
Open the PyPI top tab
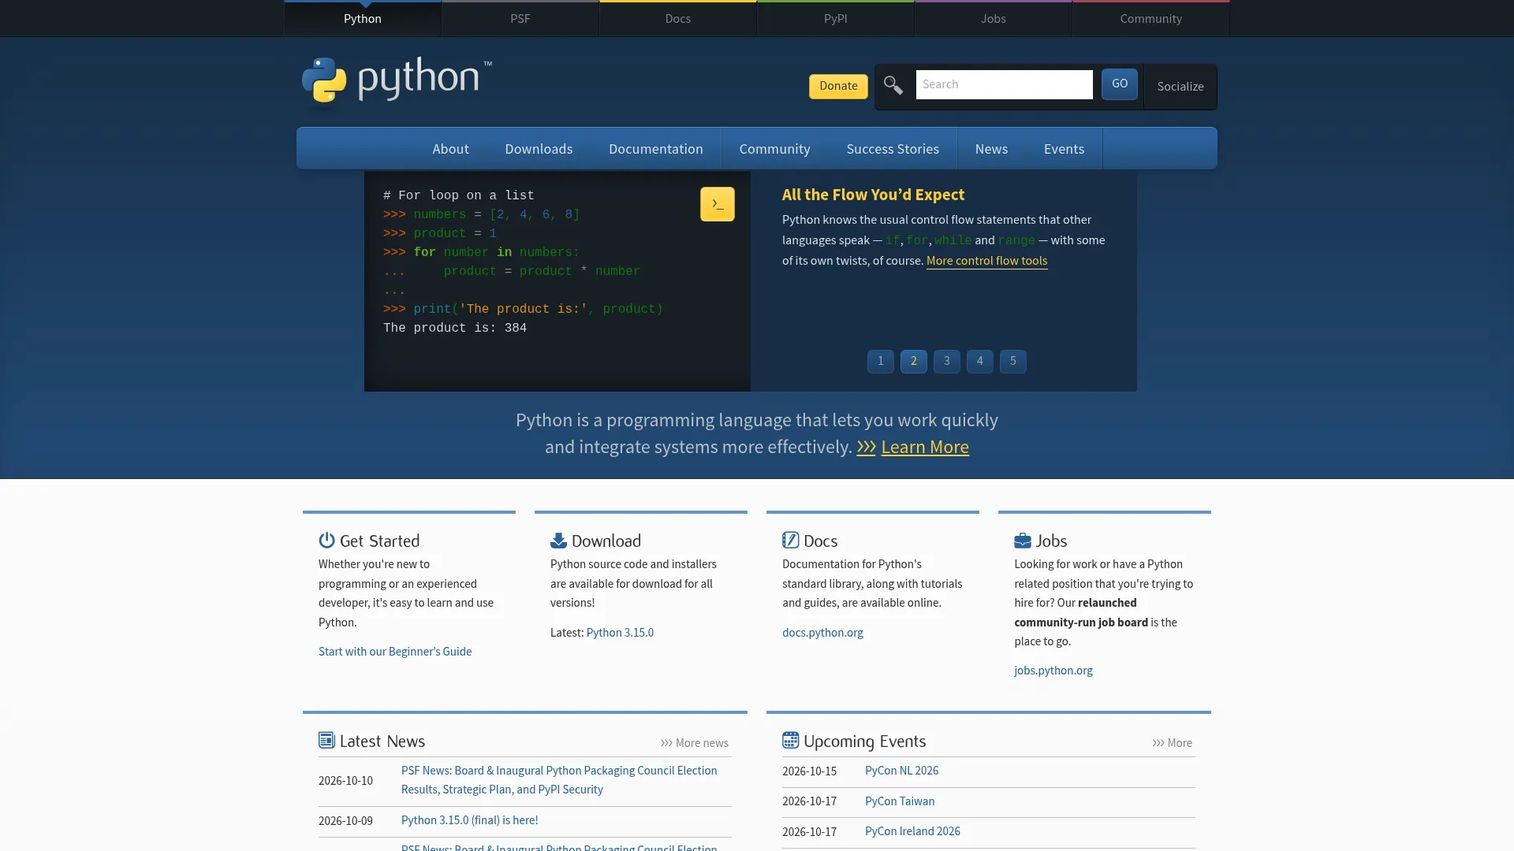(835, 19)
